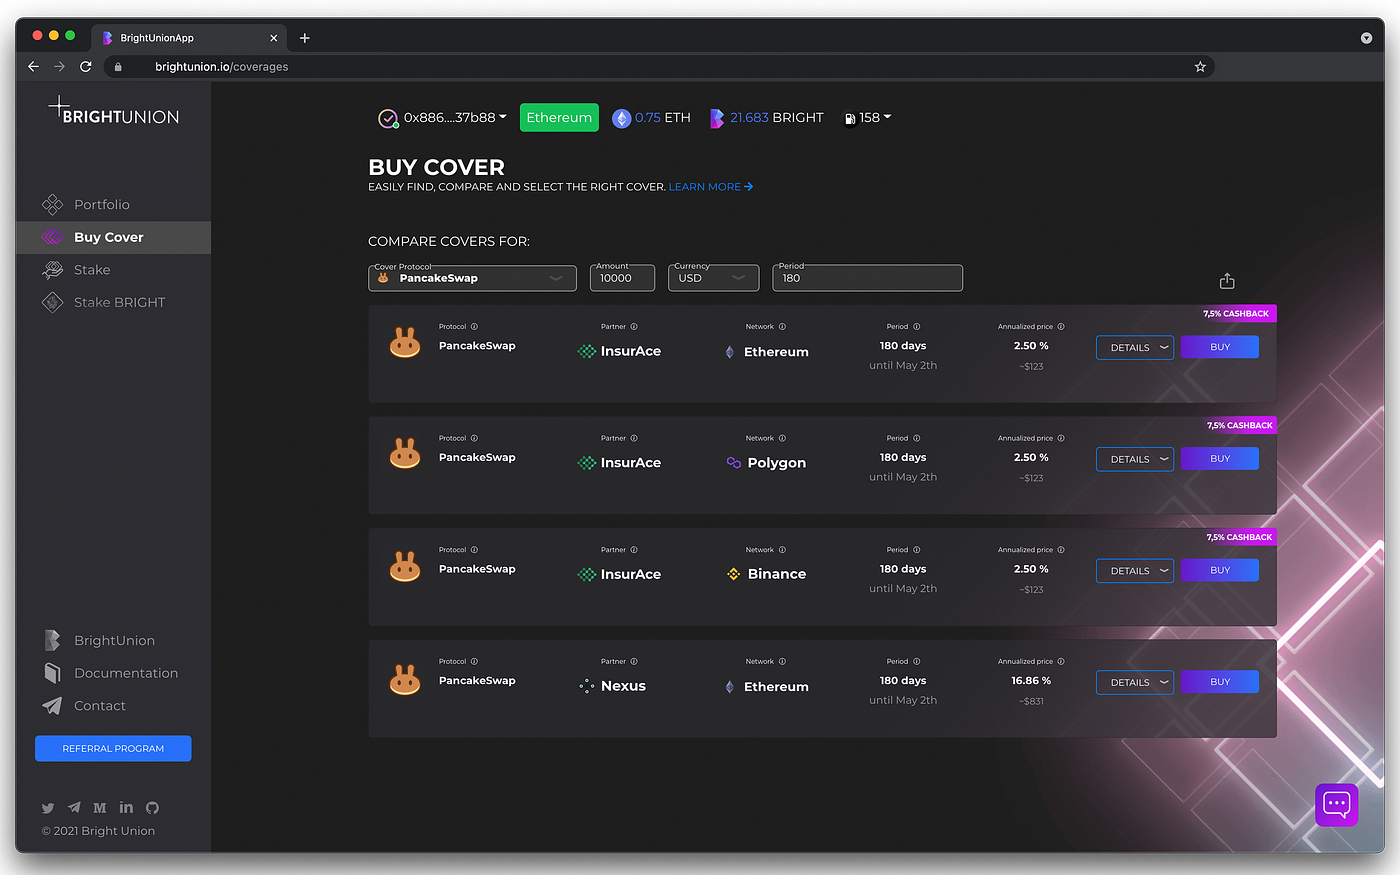
Task: Open a new browser tab
Action: click(305, 38)
